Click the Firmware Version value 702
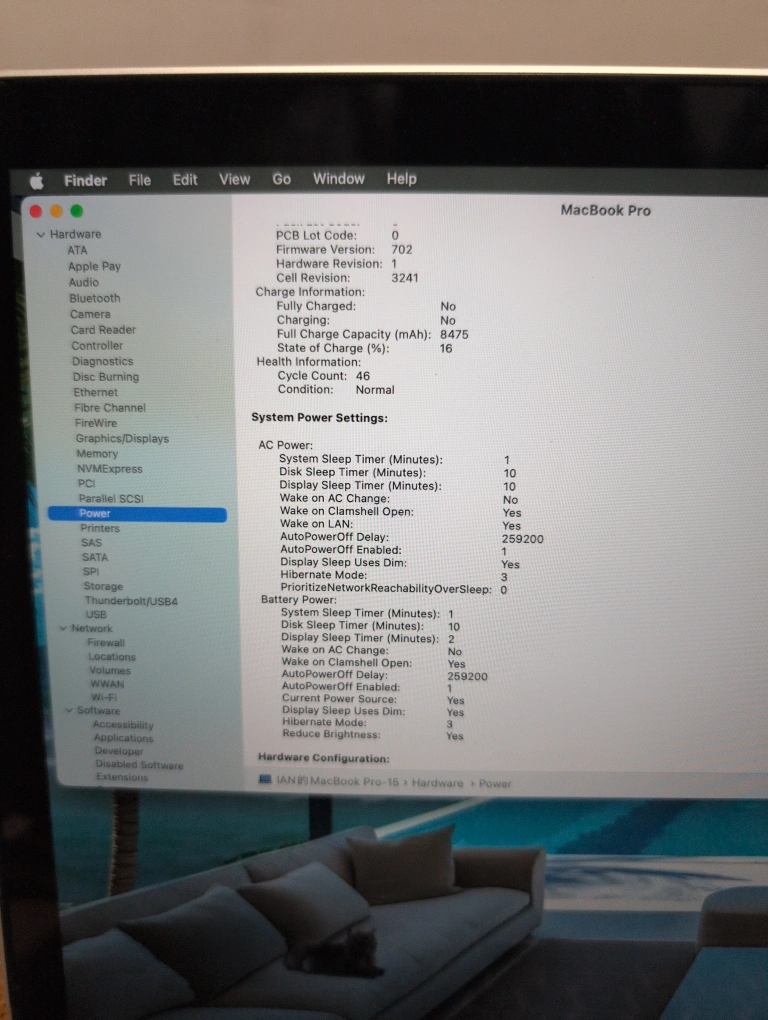The width and height of the screenshot is (768, 1020). point(402,250)
